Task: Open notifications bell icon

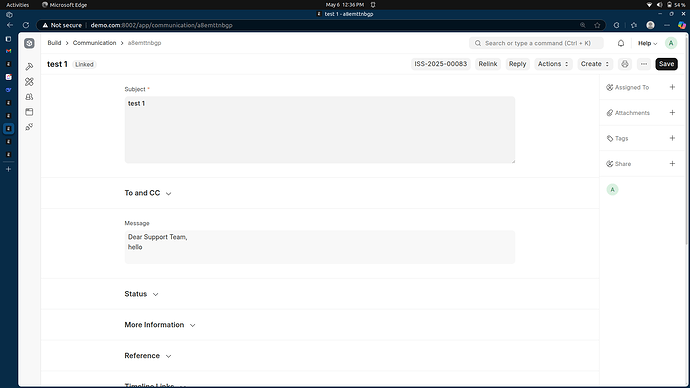Action: tap(620, 43)
